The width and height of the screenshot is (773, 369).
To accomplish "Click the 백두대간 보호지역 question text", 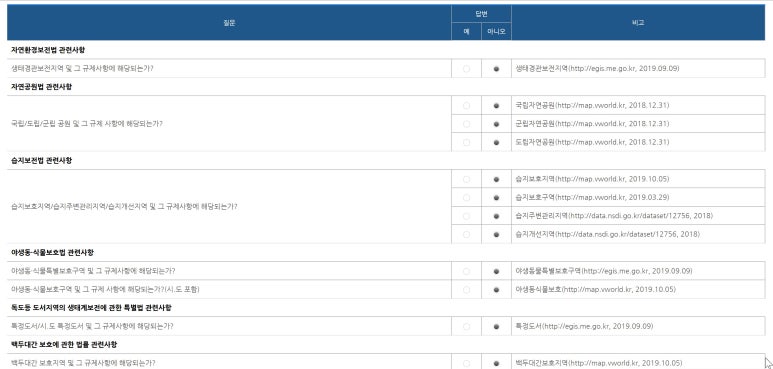I will pyautogui.click(x=83, y=364).
